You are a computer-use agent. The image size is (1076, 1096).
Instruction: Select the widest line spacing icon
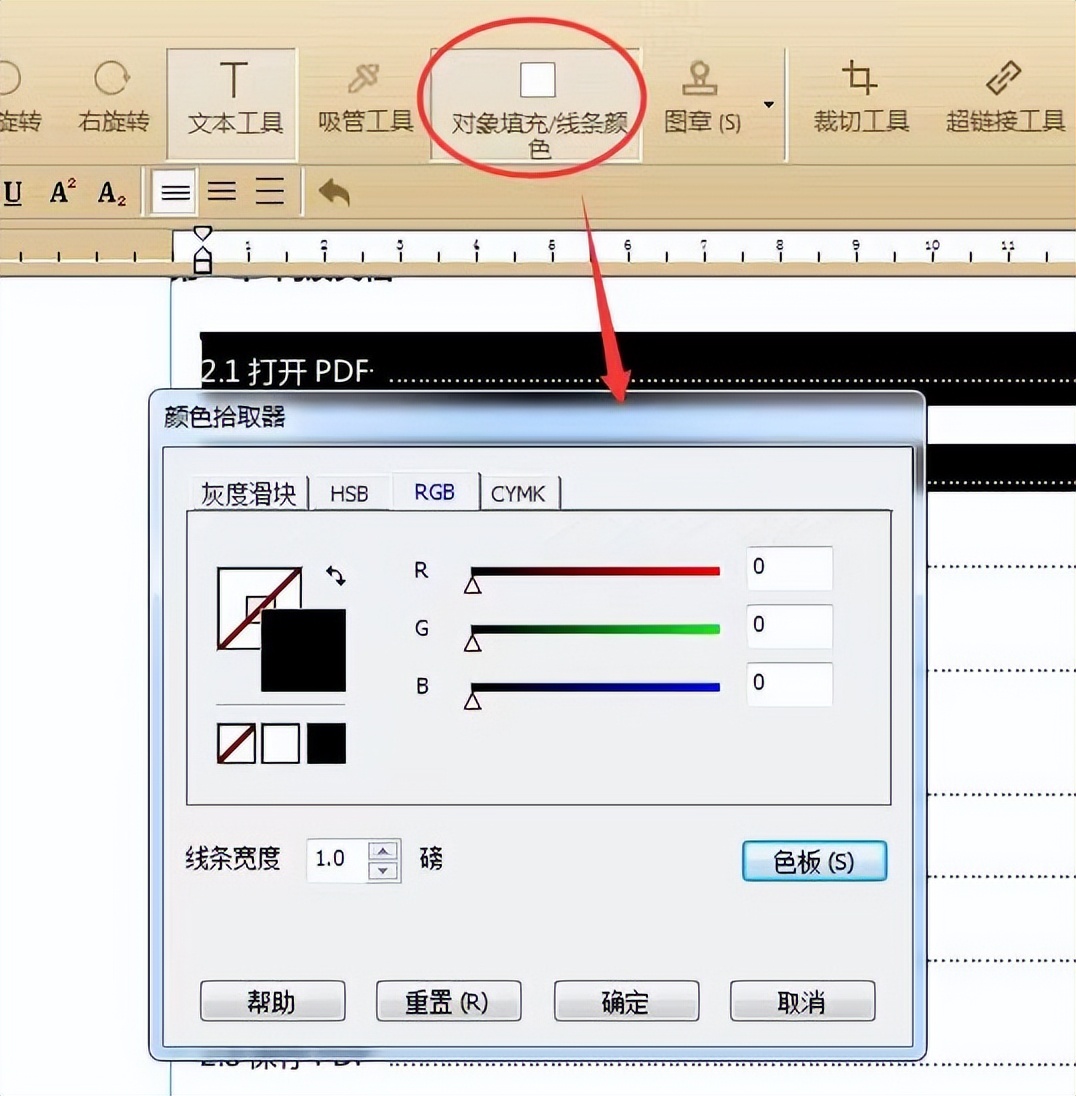pyautogui.click(x=270, y=191)
